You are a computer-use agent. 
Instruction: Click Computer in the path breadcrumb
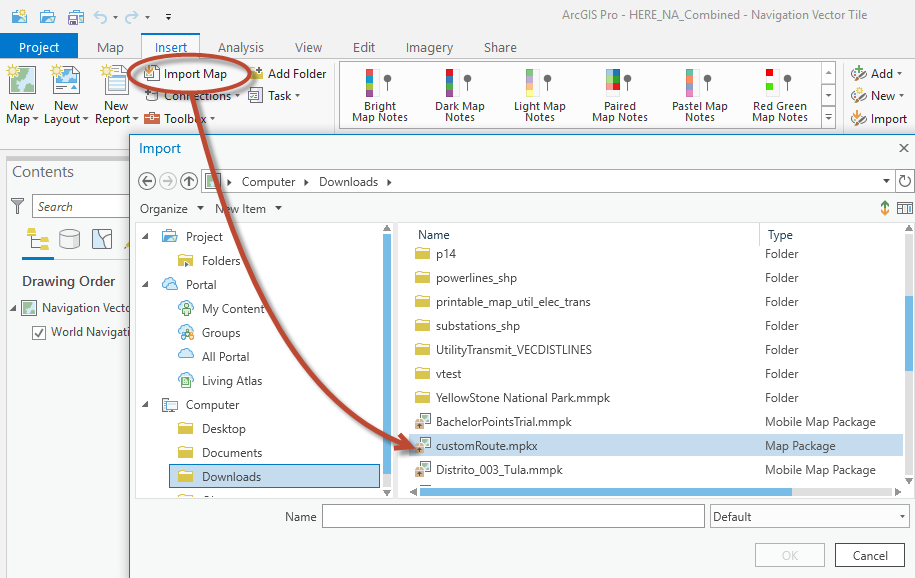(x=268, y=182)
